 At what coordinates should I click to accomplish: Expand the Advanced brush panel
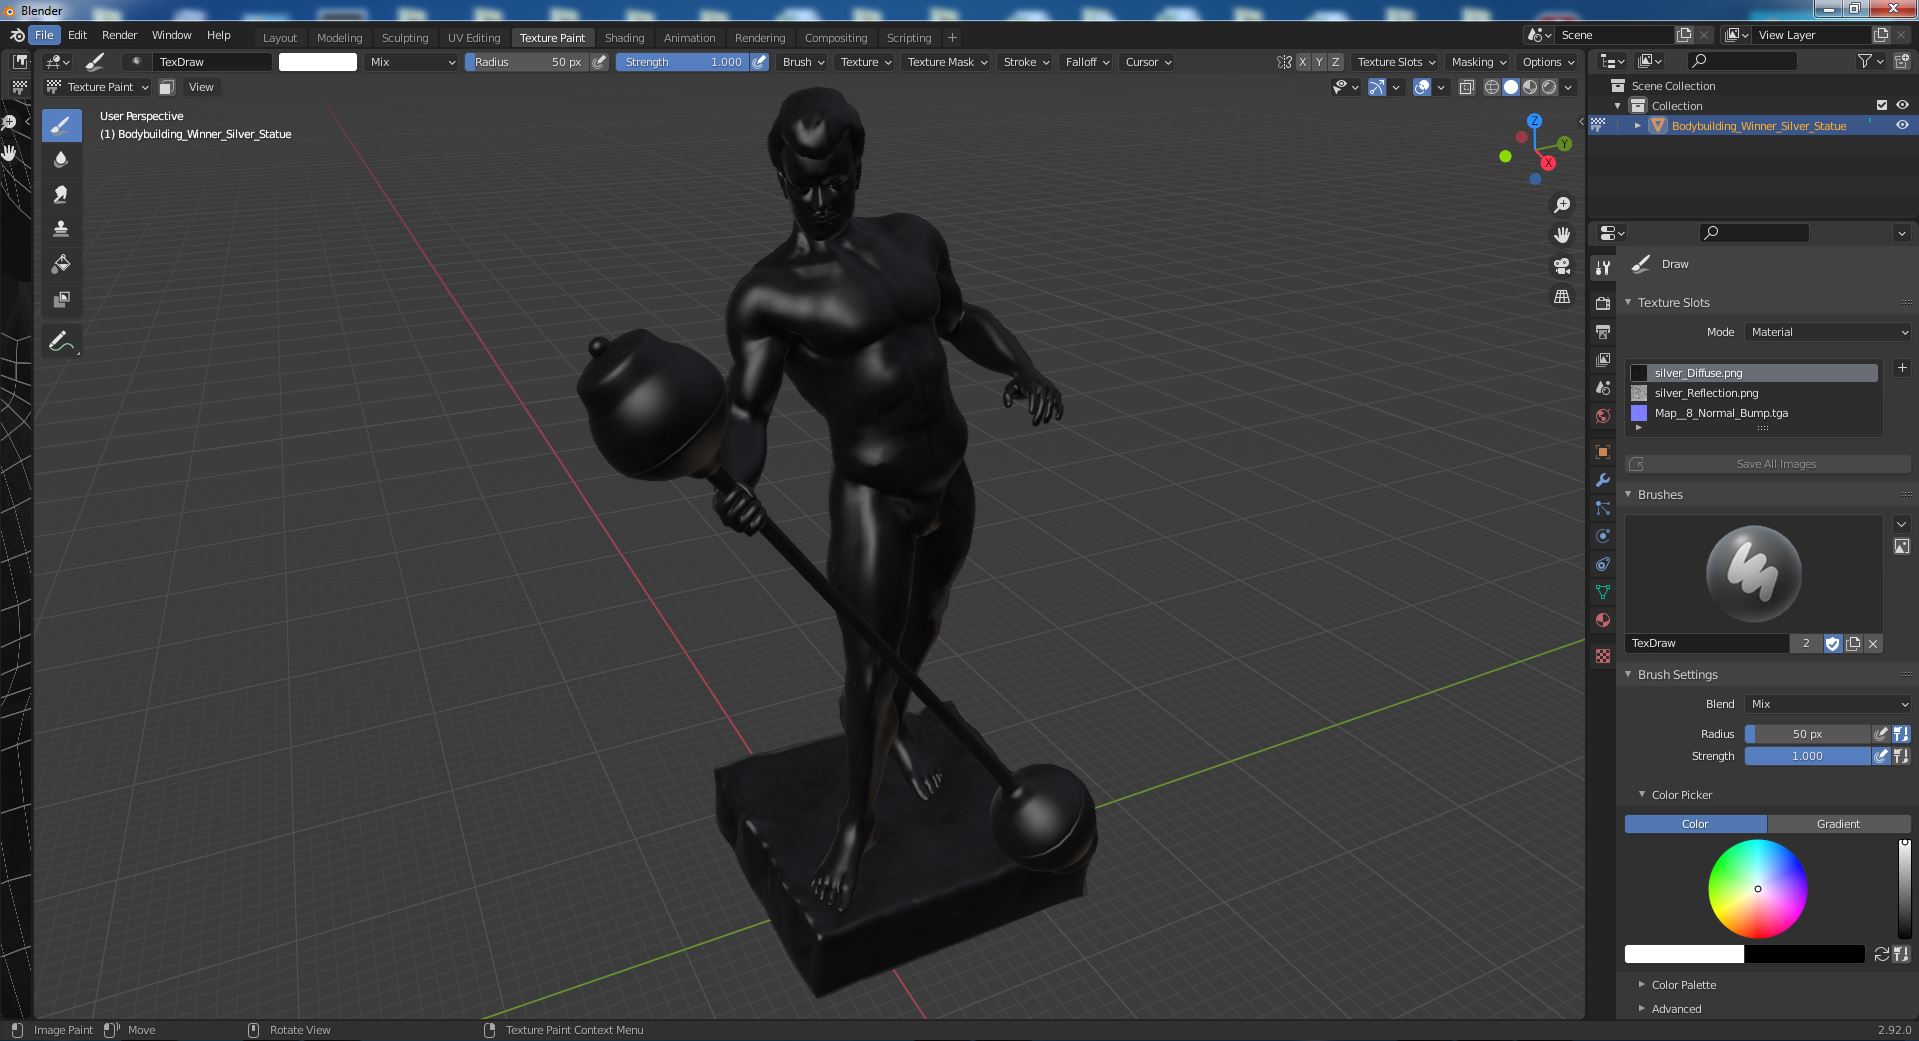pos(1676,1009)
